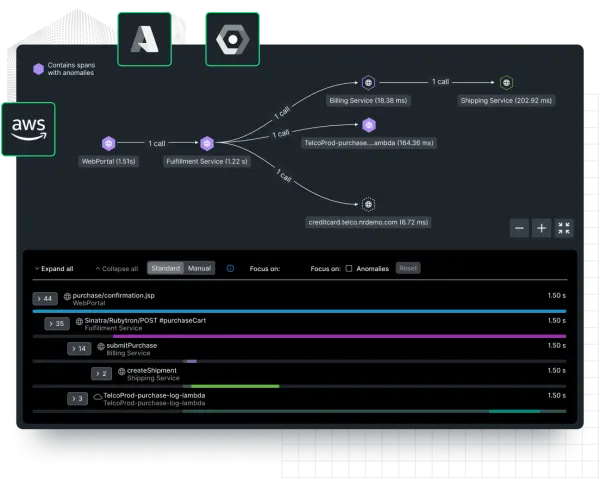Screen dimensions: 600x490
Task: Switch to Standard view mode
Action: tap(166, 268)
